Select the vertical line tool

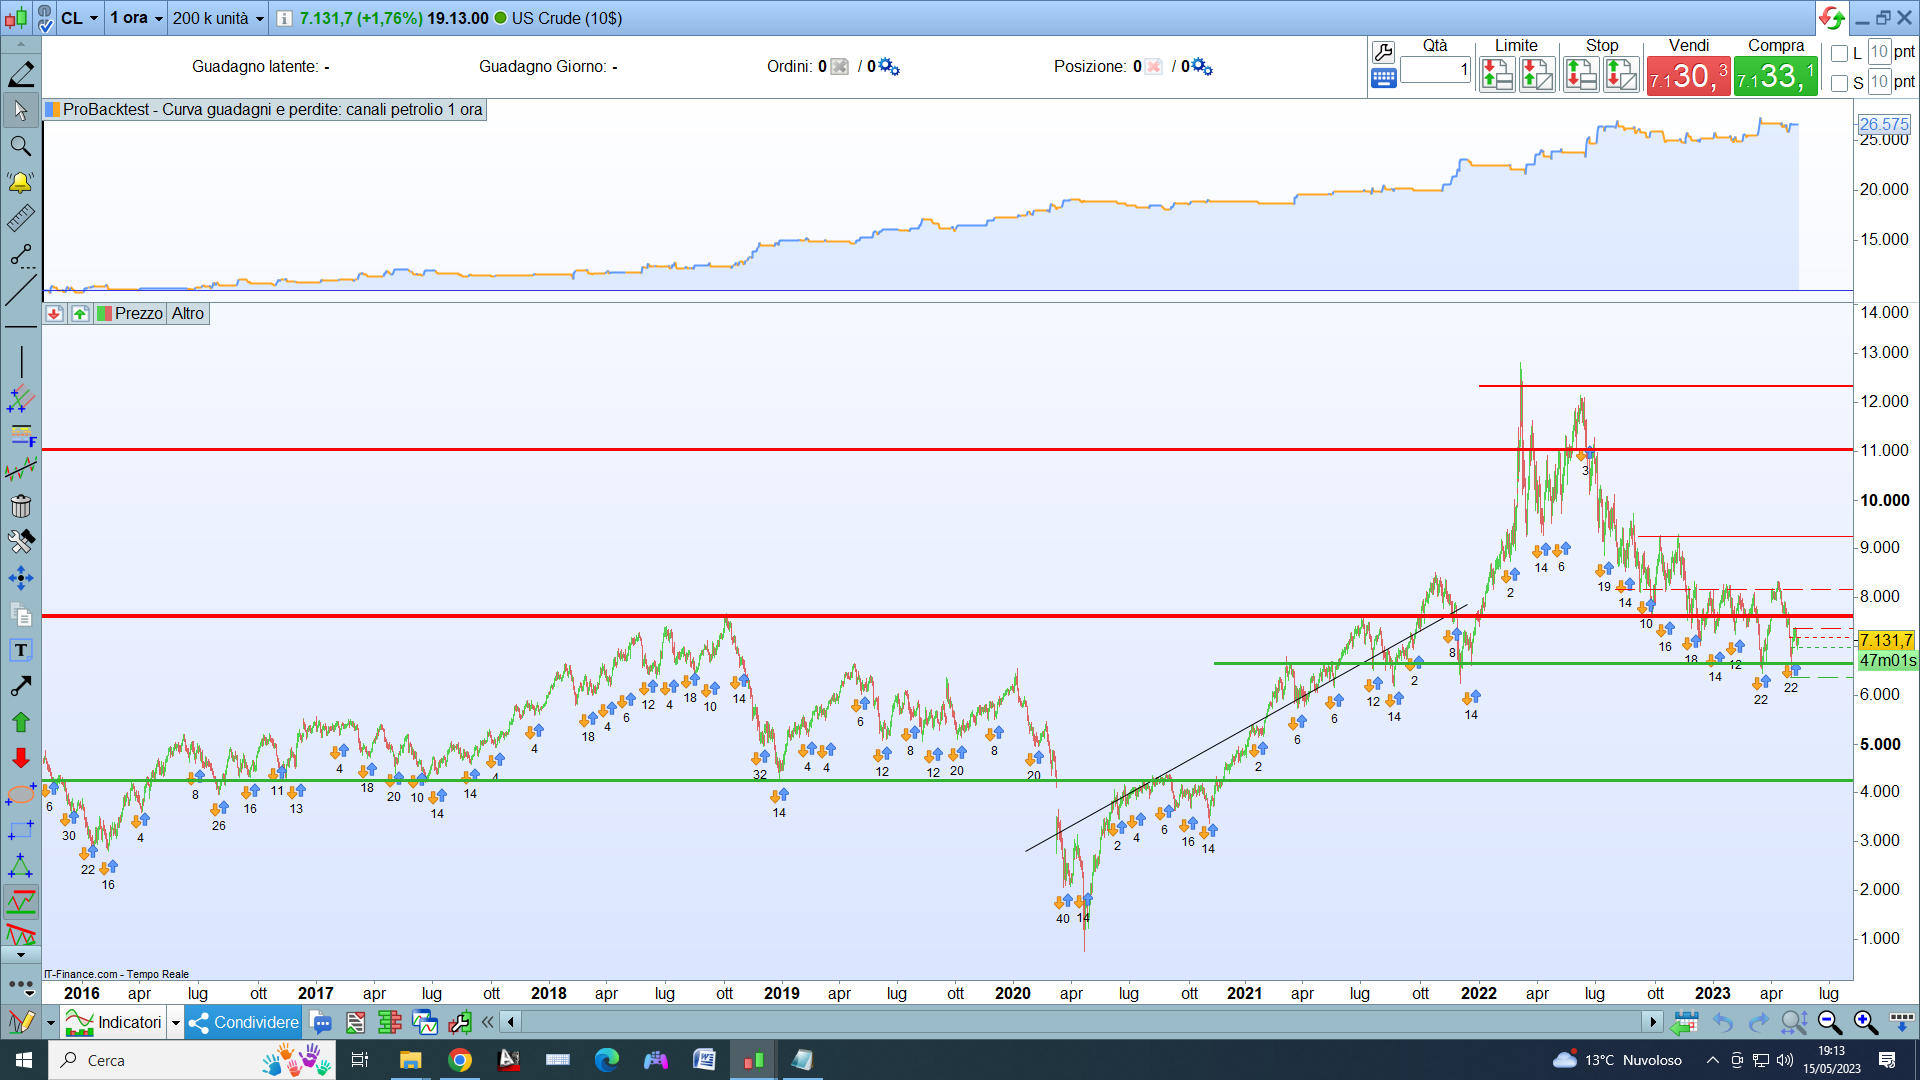point(21,362)
